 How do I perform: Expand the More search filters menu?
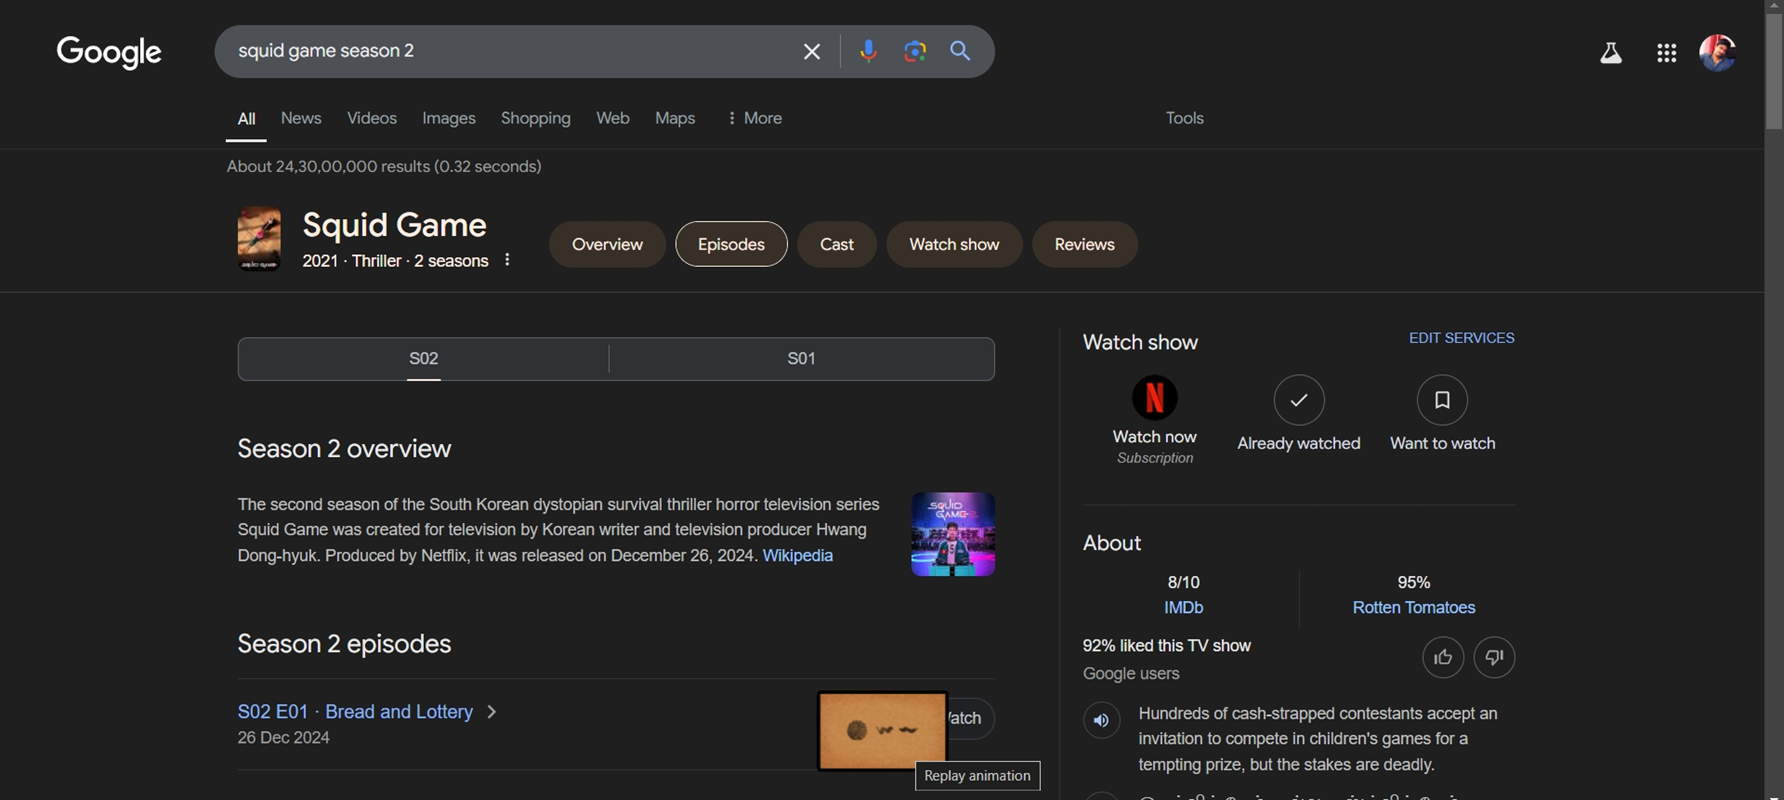coord(754,118)
